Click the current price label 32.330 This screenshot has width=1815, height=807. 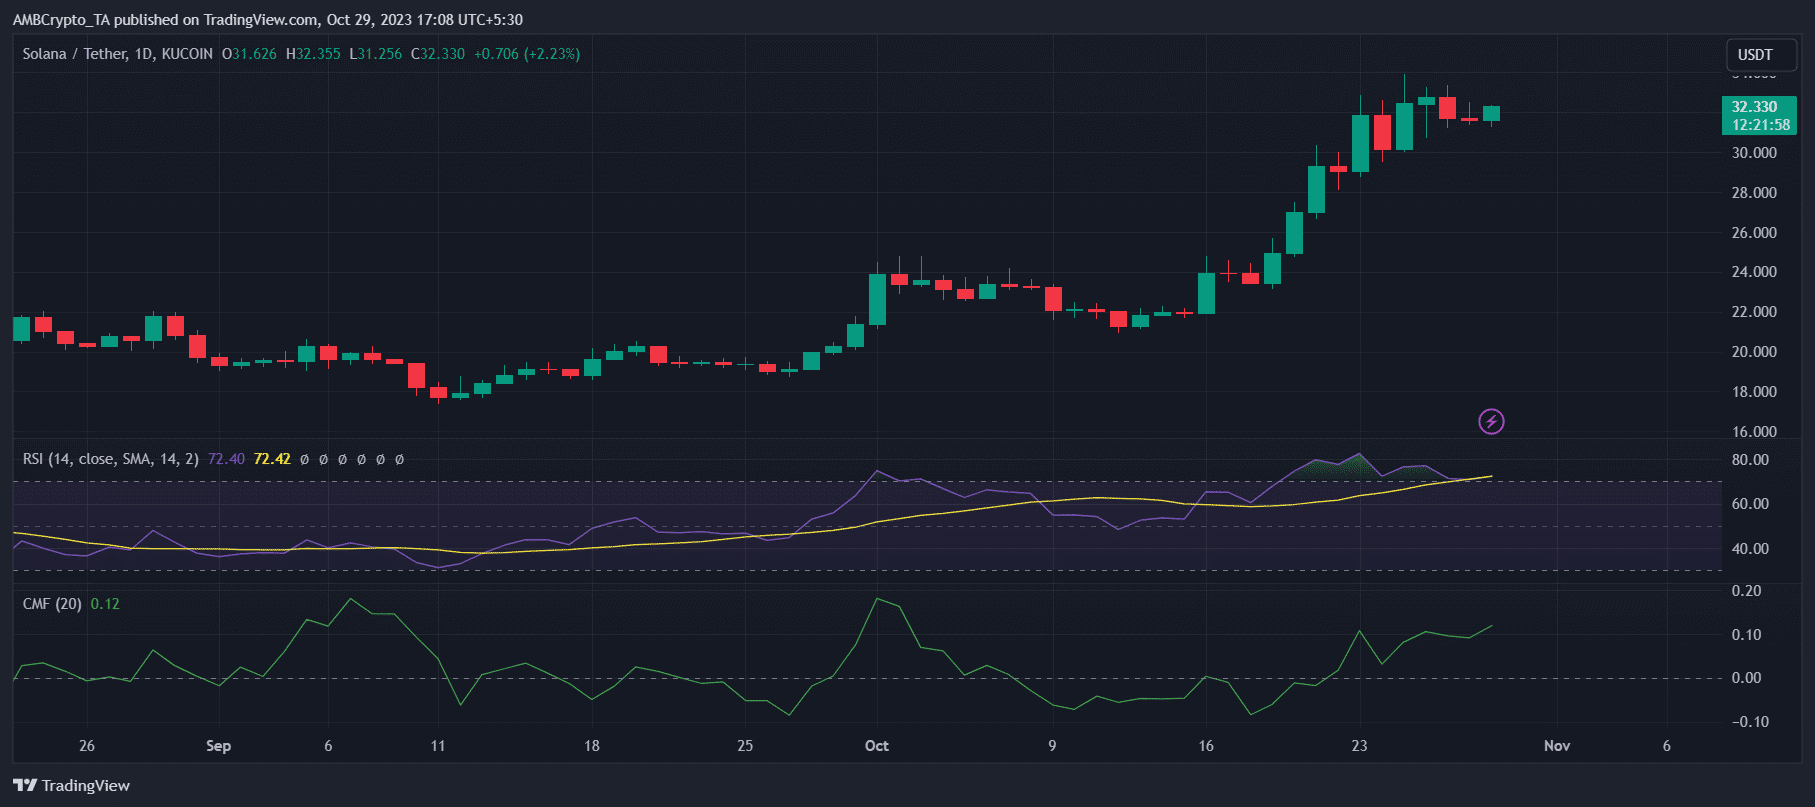1754,107
